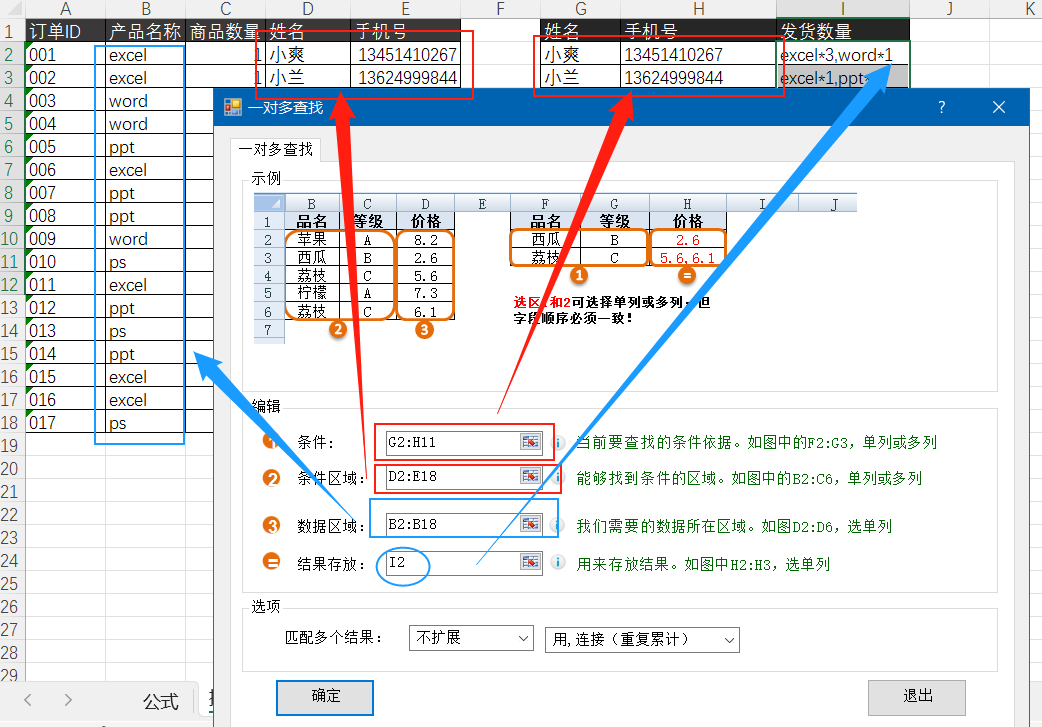The height and width of the screenshot is (727, 1042).
Task: Click cell with 产品名称 header
Action: (146, 31)
